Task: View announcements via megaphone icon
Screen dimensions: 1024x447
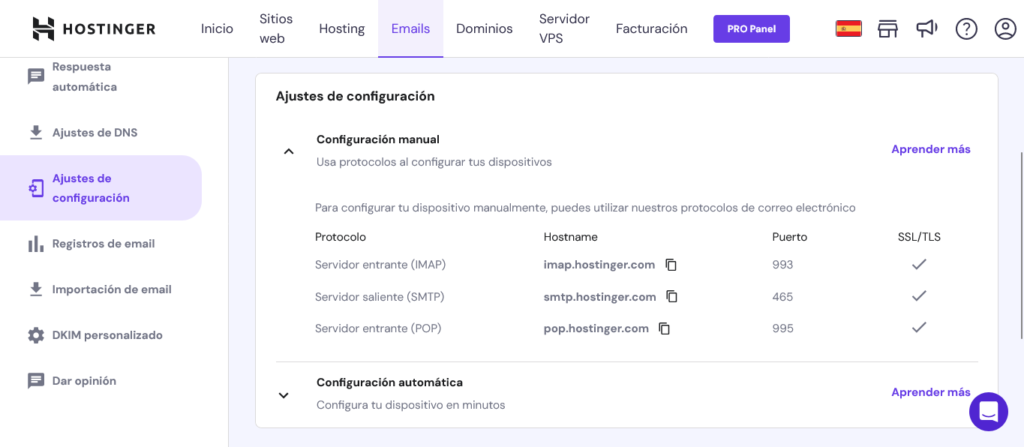Action: pyautogui.click(x=927, y=28)
